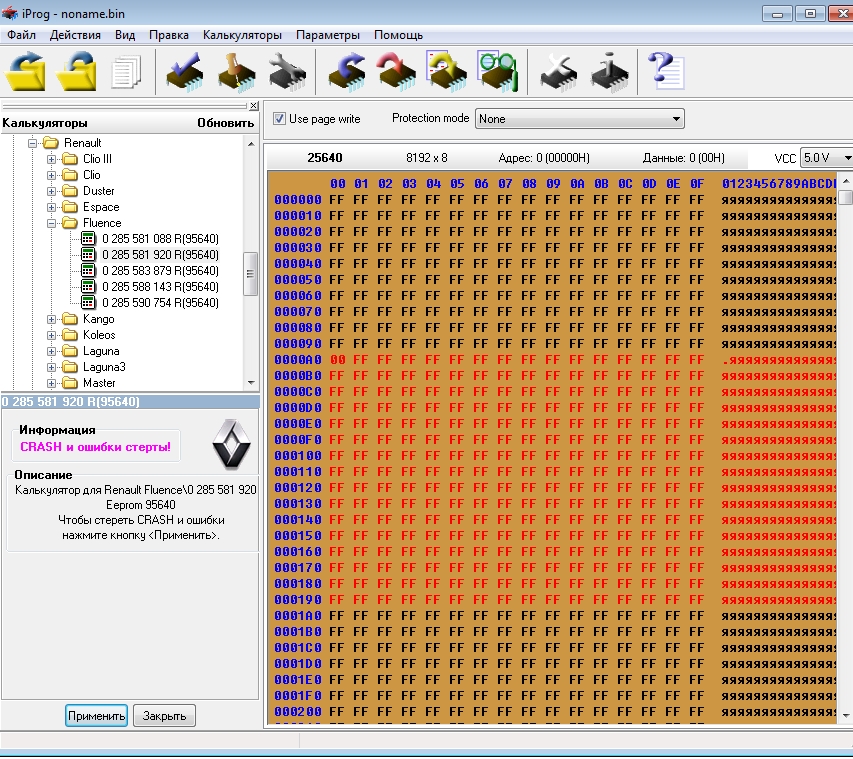Click the copy documents toolbar icon

[x=126, y=71]
